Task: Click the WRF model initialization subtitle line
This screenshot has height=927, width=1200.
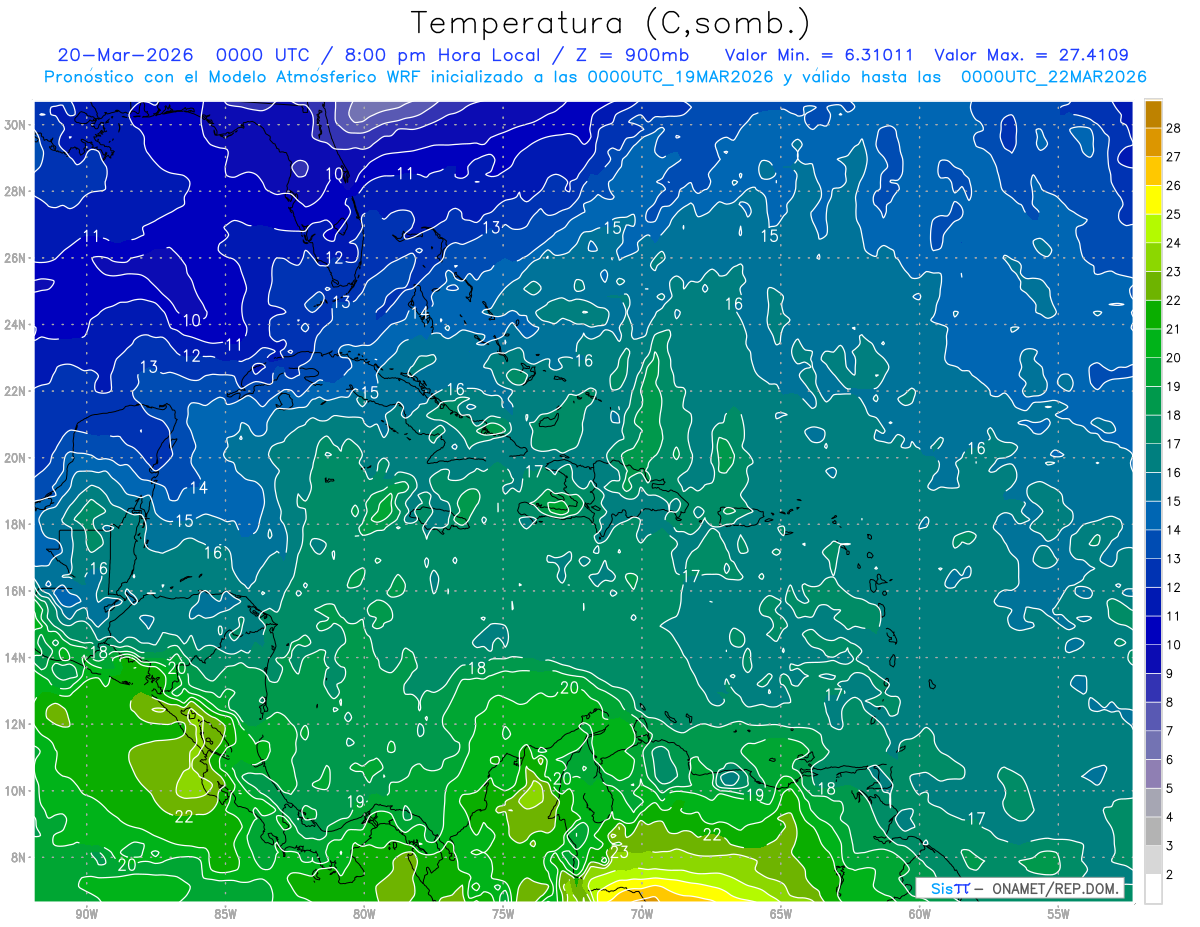Action: click(x=595, y=77)
